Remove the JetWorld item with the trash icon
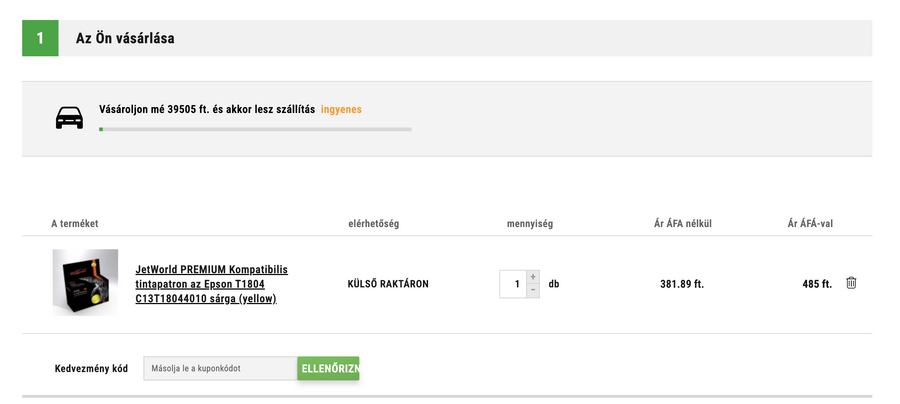This screenshot has width=900, height=404. click(851, 283)
